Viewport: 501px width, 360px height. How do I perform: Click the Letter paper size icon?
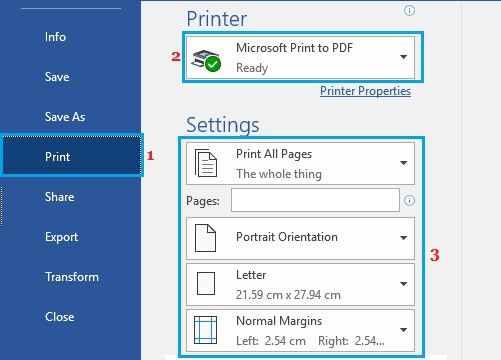point(206,284)
